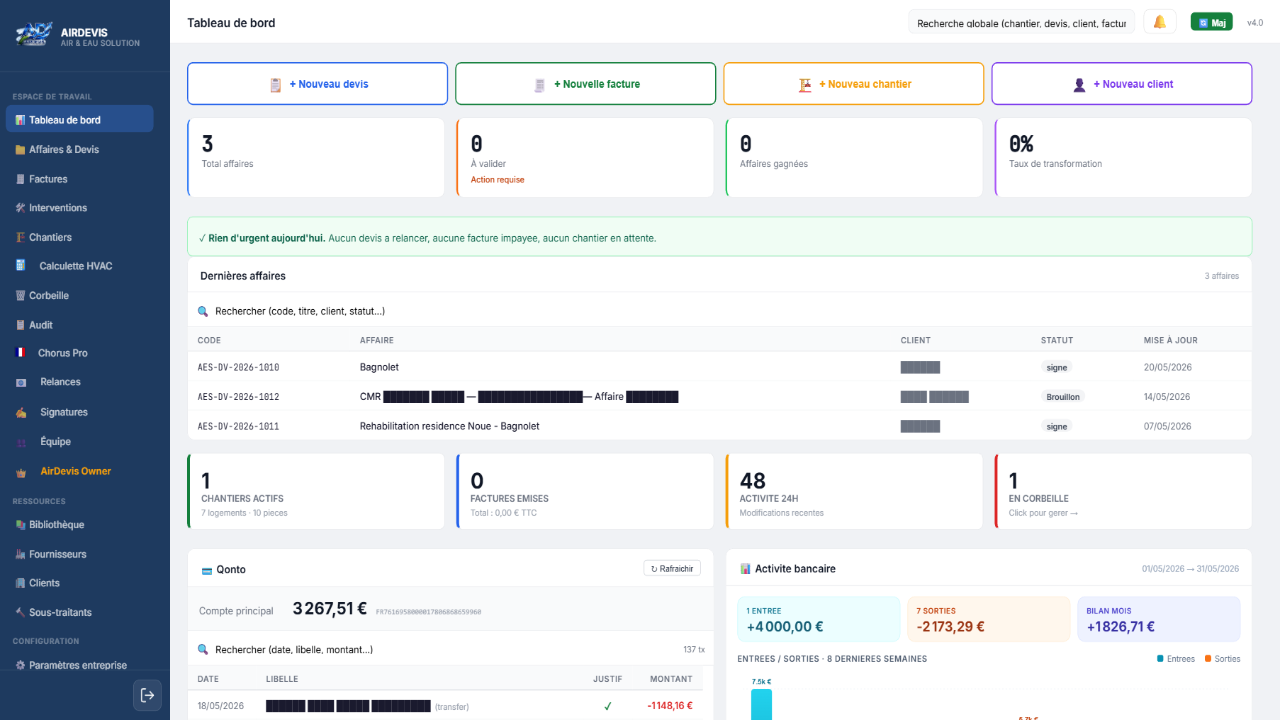This screenshot has height=720, width=1280.
Task: Click the Rafraichir button in Qonto
Action: tap(672, 569)
